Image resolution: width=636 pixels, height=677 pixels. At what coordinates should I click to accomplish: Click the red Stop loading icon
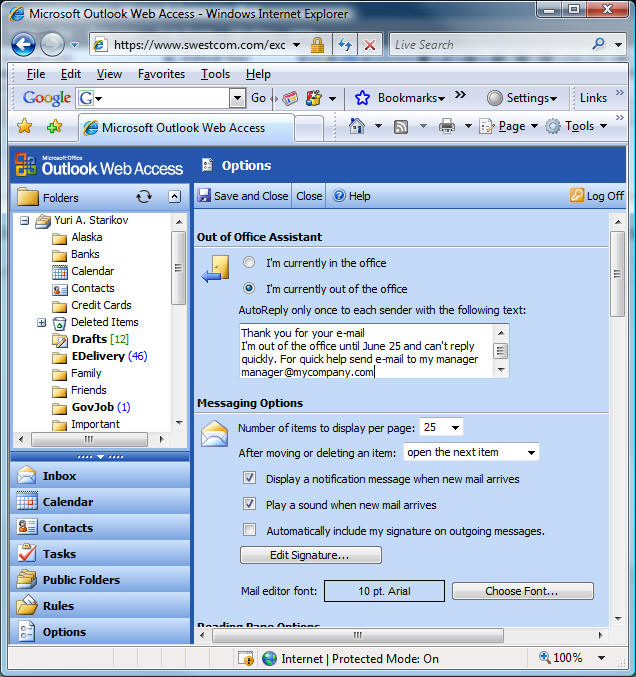pos(370,44)
